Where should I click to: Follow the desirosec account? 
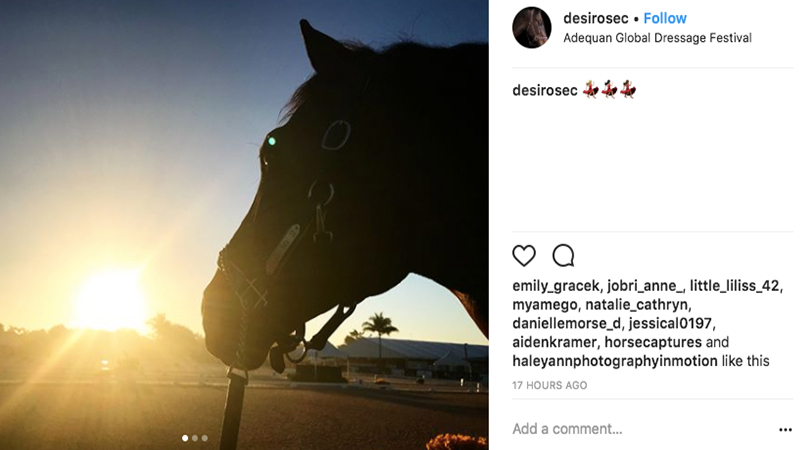pos(665,18)
